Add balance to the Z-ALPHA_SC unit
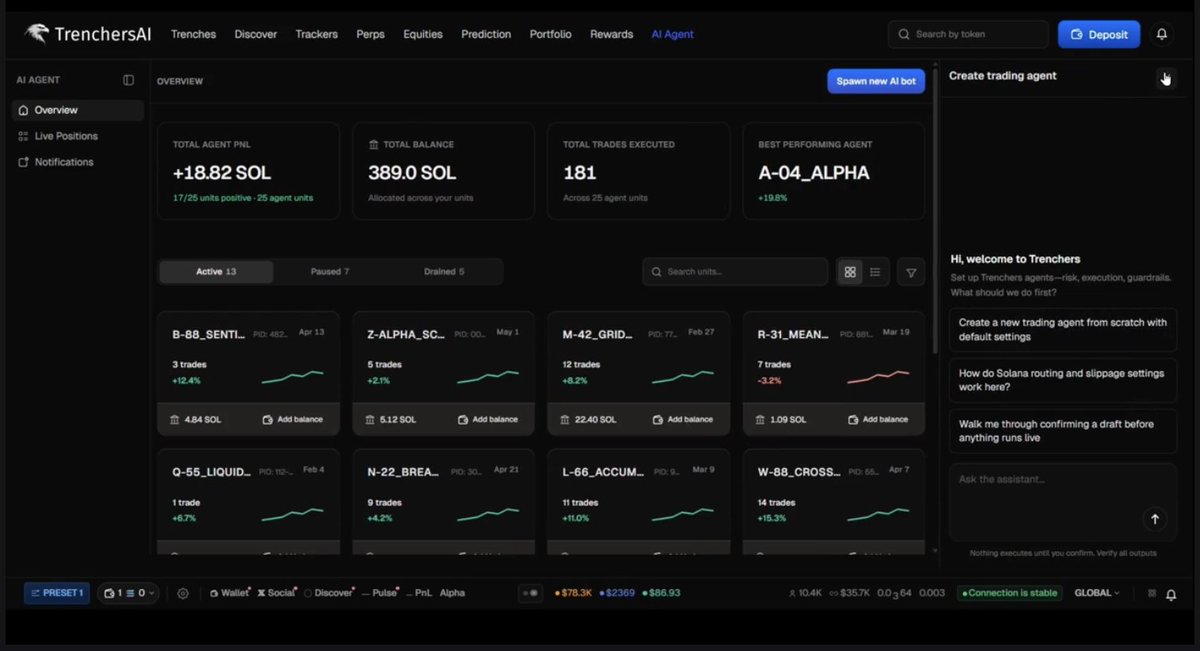1200x651 pixels. [x=488, y=420]
